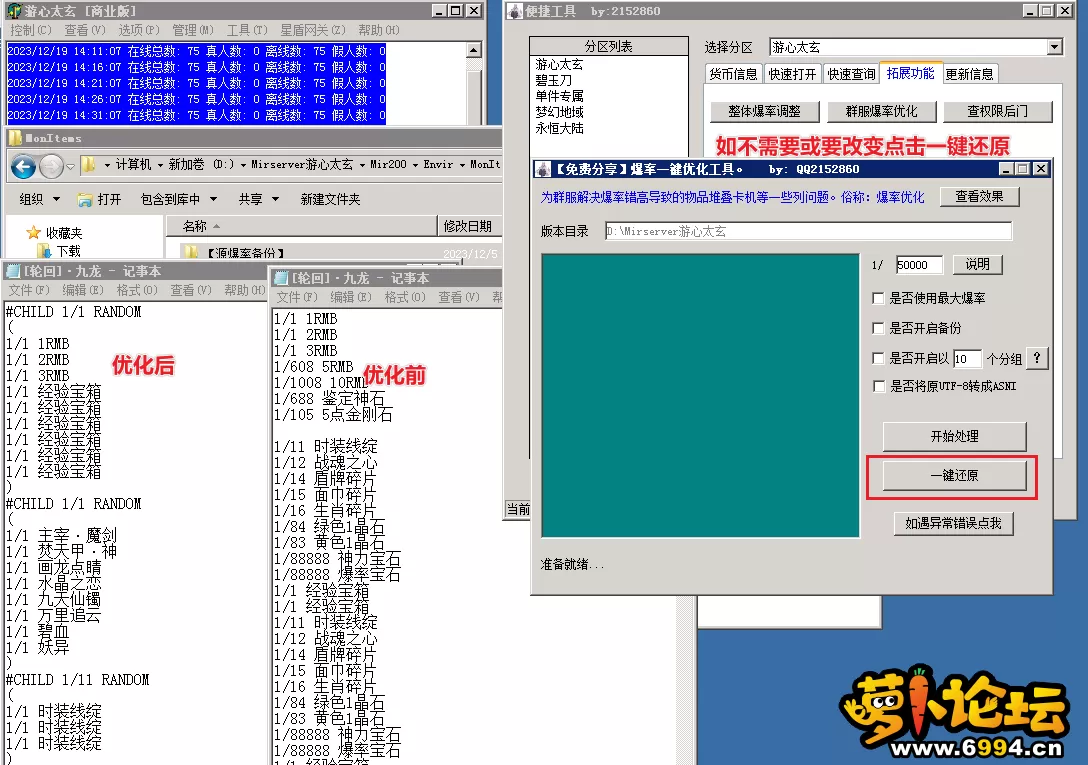Expand the 包含到库中 dropdown
This screenshot has height=765, width=1088.
coord(214,199)
